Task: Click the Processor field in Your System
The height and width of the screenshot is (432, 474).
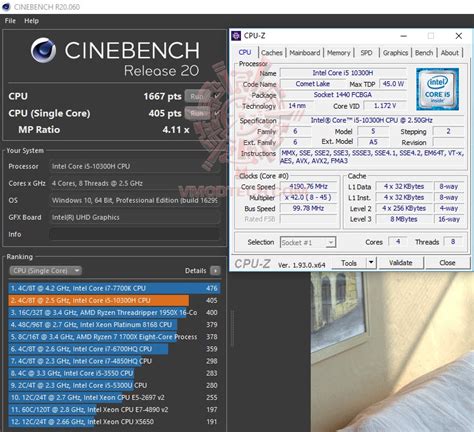Action: click(135, 166)
